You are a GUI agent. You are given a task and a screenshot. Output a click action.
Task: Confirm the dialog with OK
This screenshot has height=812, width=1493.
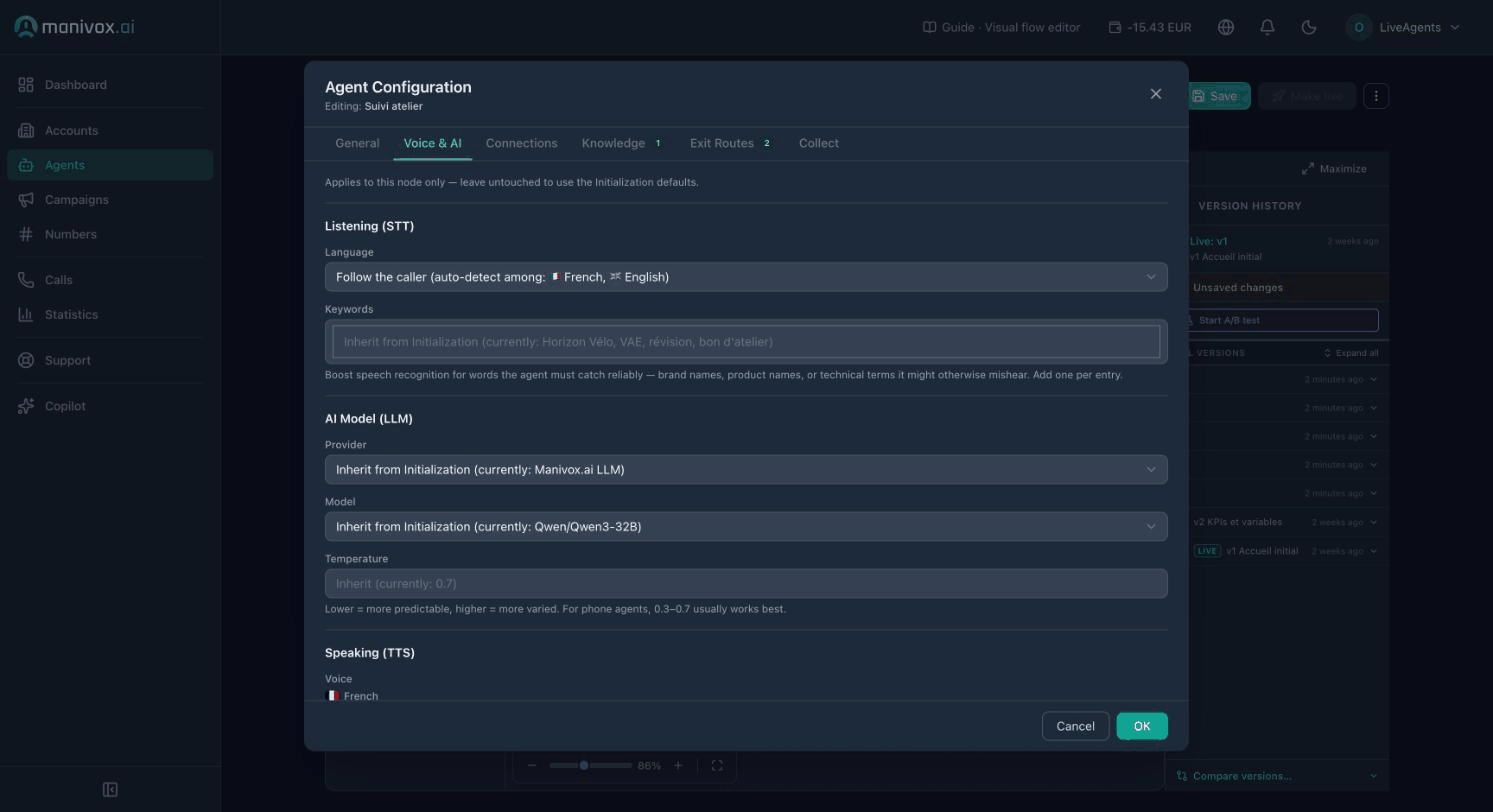(1142, 726)
